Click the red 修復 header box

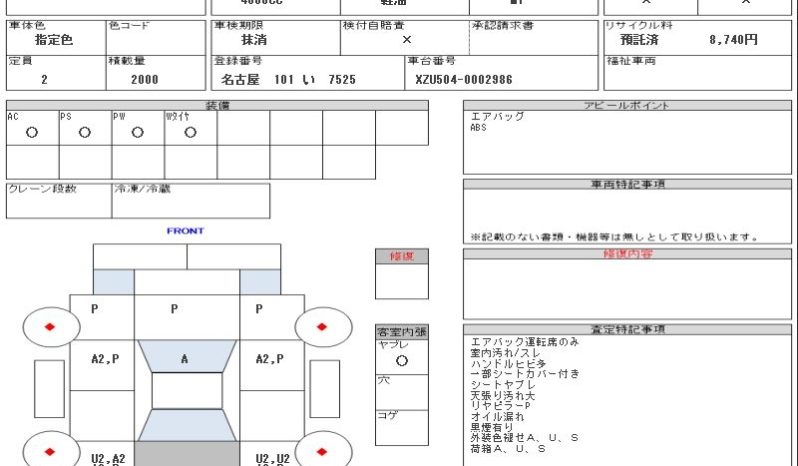coord(402,256)
